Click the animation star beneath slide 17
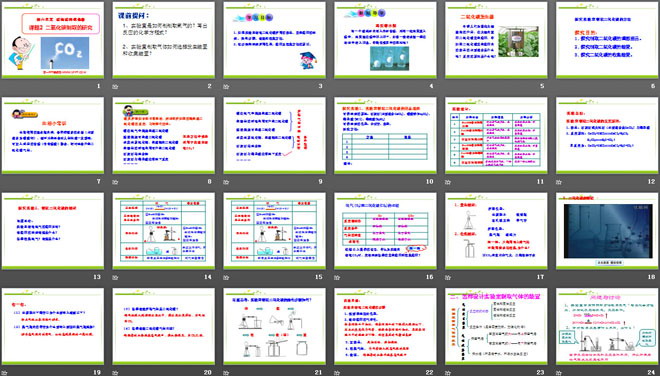660x376 pixels. point(448,278)
